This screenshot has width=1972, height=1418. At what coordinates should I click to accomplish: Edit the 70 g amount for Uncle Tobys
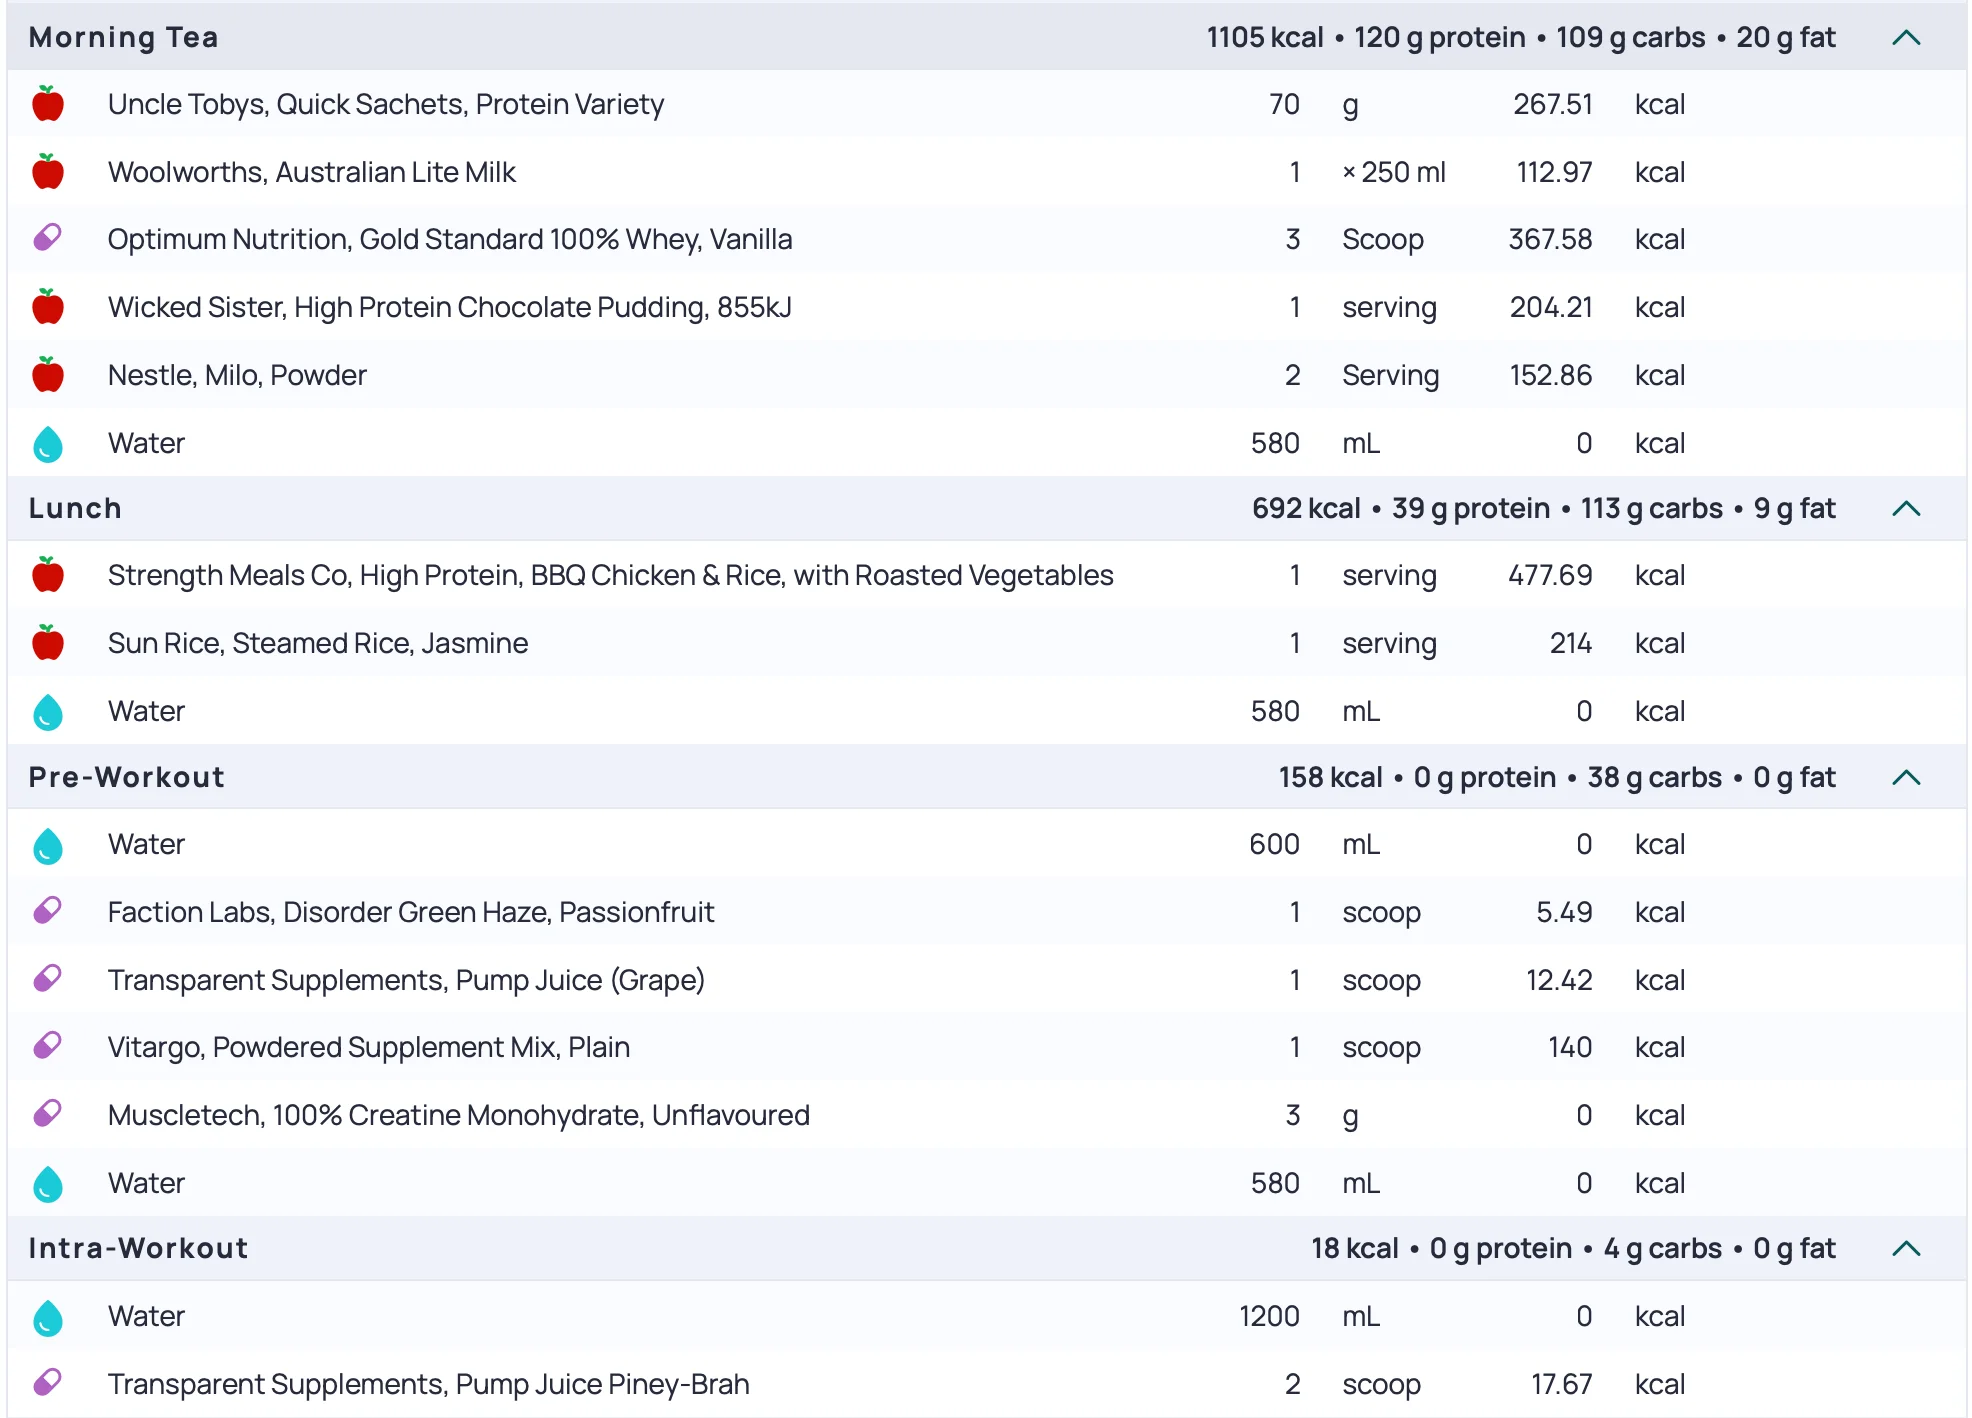pos(1284,104)
